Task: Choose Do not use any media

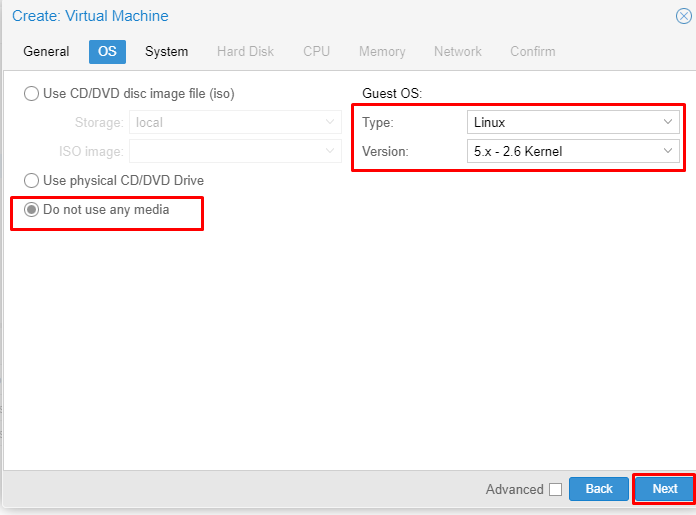Action: [32, 210]
